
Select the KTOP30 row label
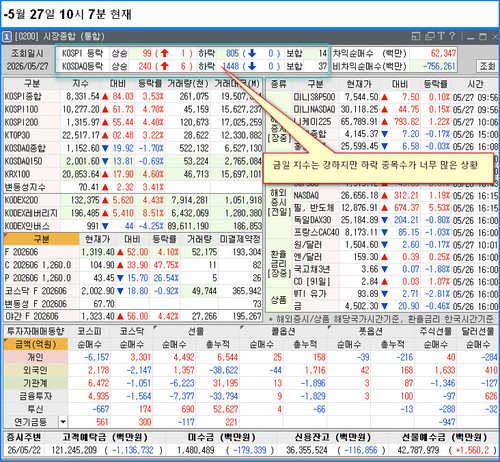coord(17,135)
